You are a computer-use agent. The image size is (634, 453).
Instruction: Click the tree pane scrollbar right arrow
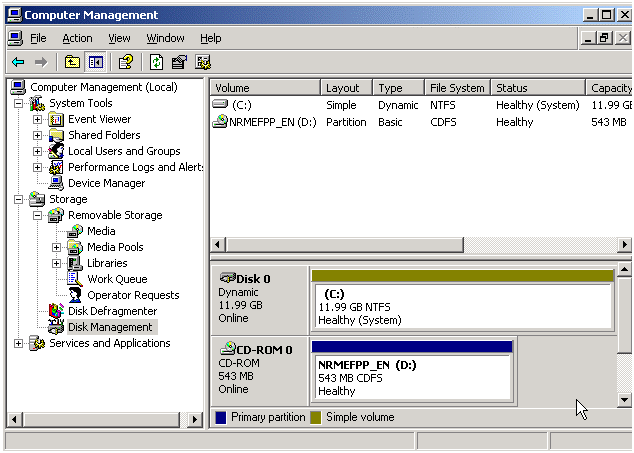coord(195,419)
